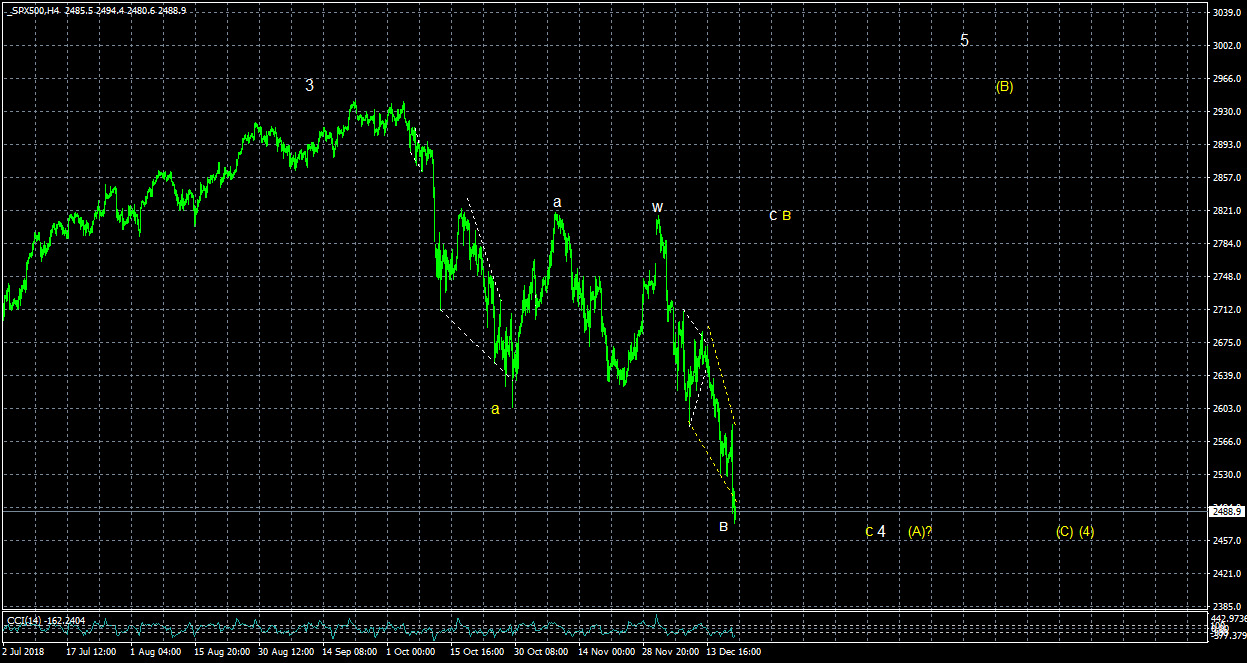1247x663 pixels.
Task: Click the "14 Sep 08:00" time axis label
Action: pos(349,652)
